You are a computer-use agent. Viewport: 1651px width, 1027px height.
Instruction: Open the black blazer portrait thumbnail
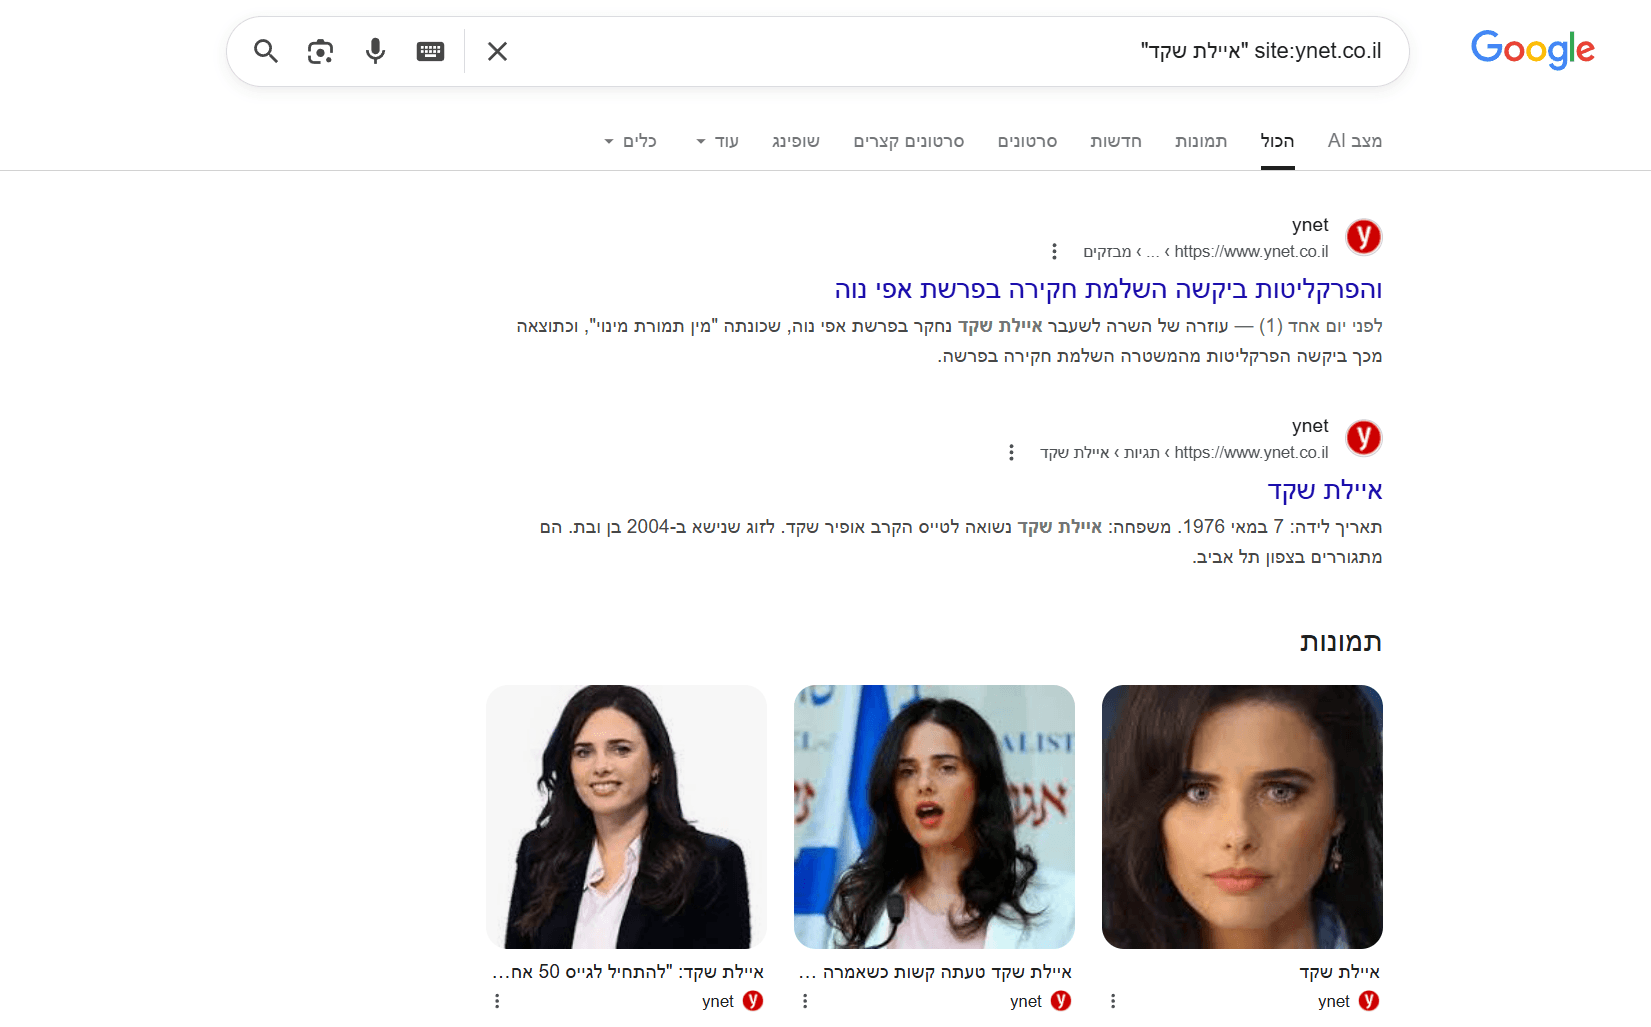click(x=626, y=817)
